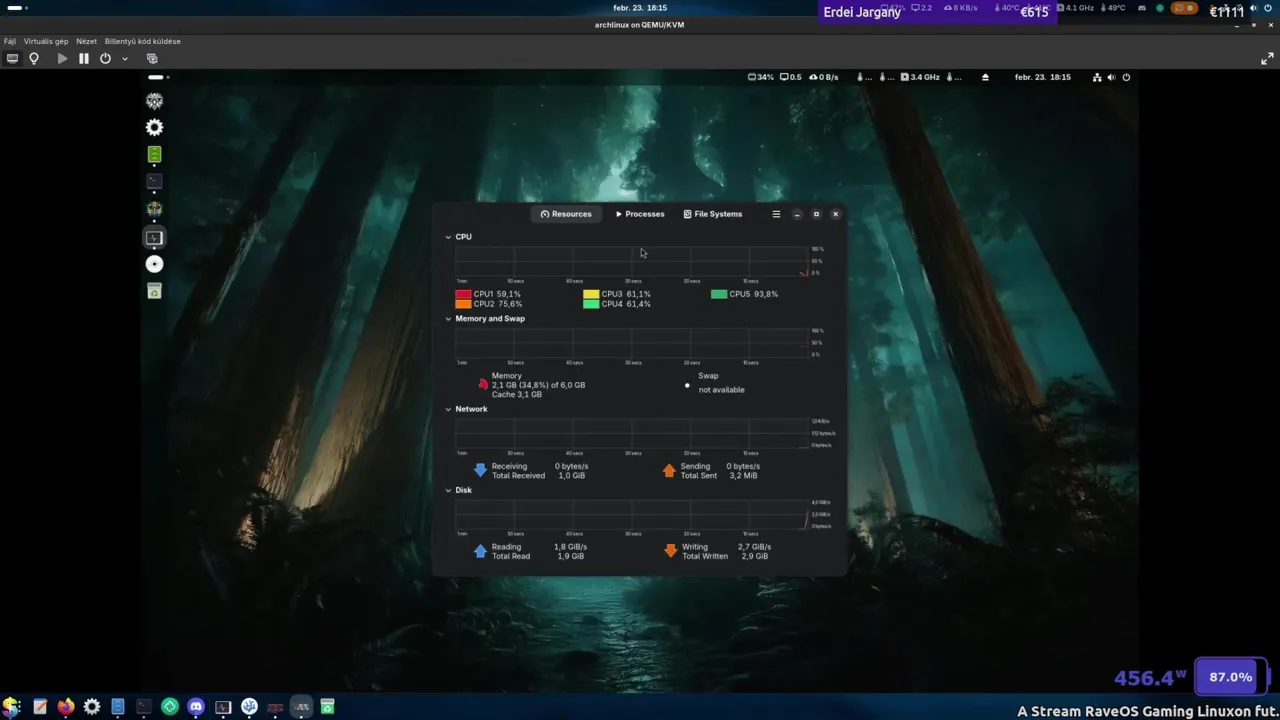Click the orange Sending arrow icon

coord(669,470)
